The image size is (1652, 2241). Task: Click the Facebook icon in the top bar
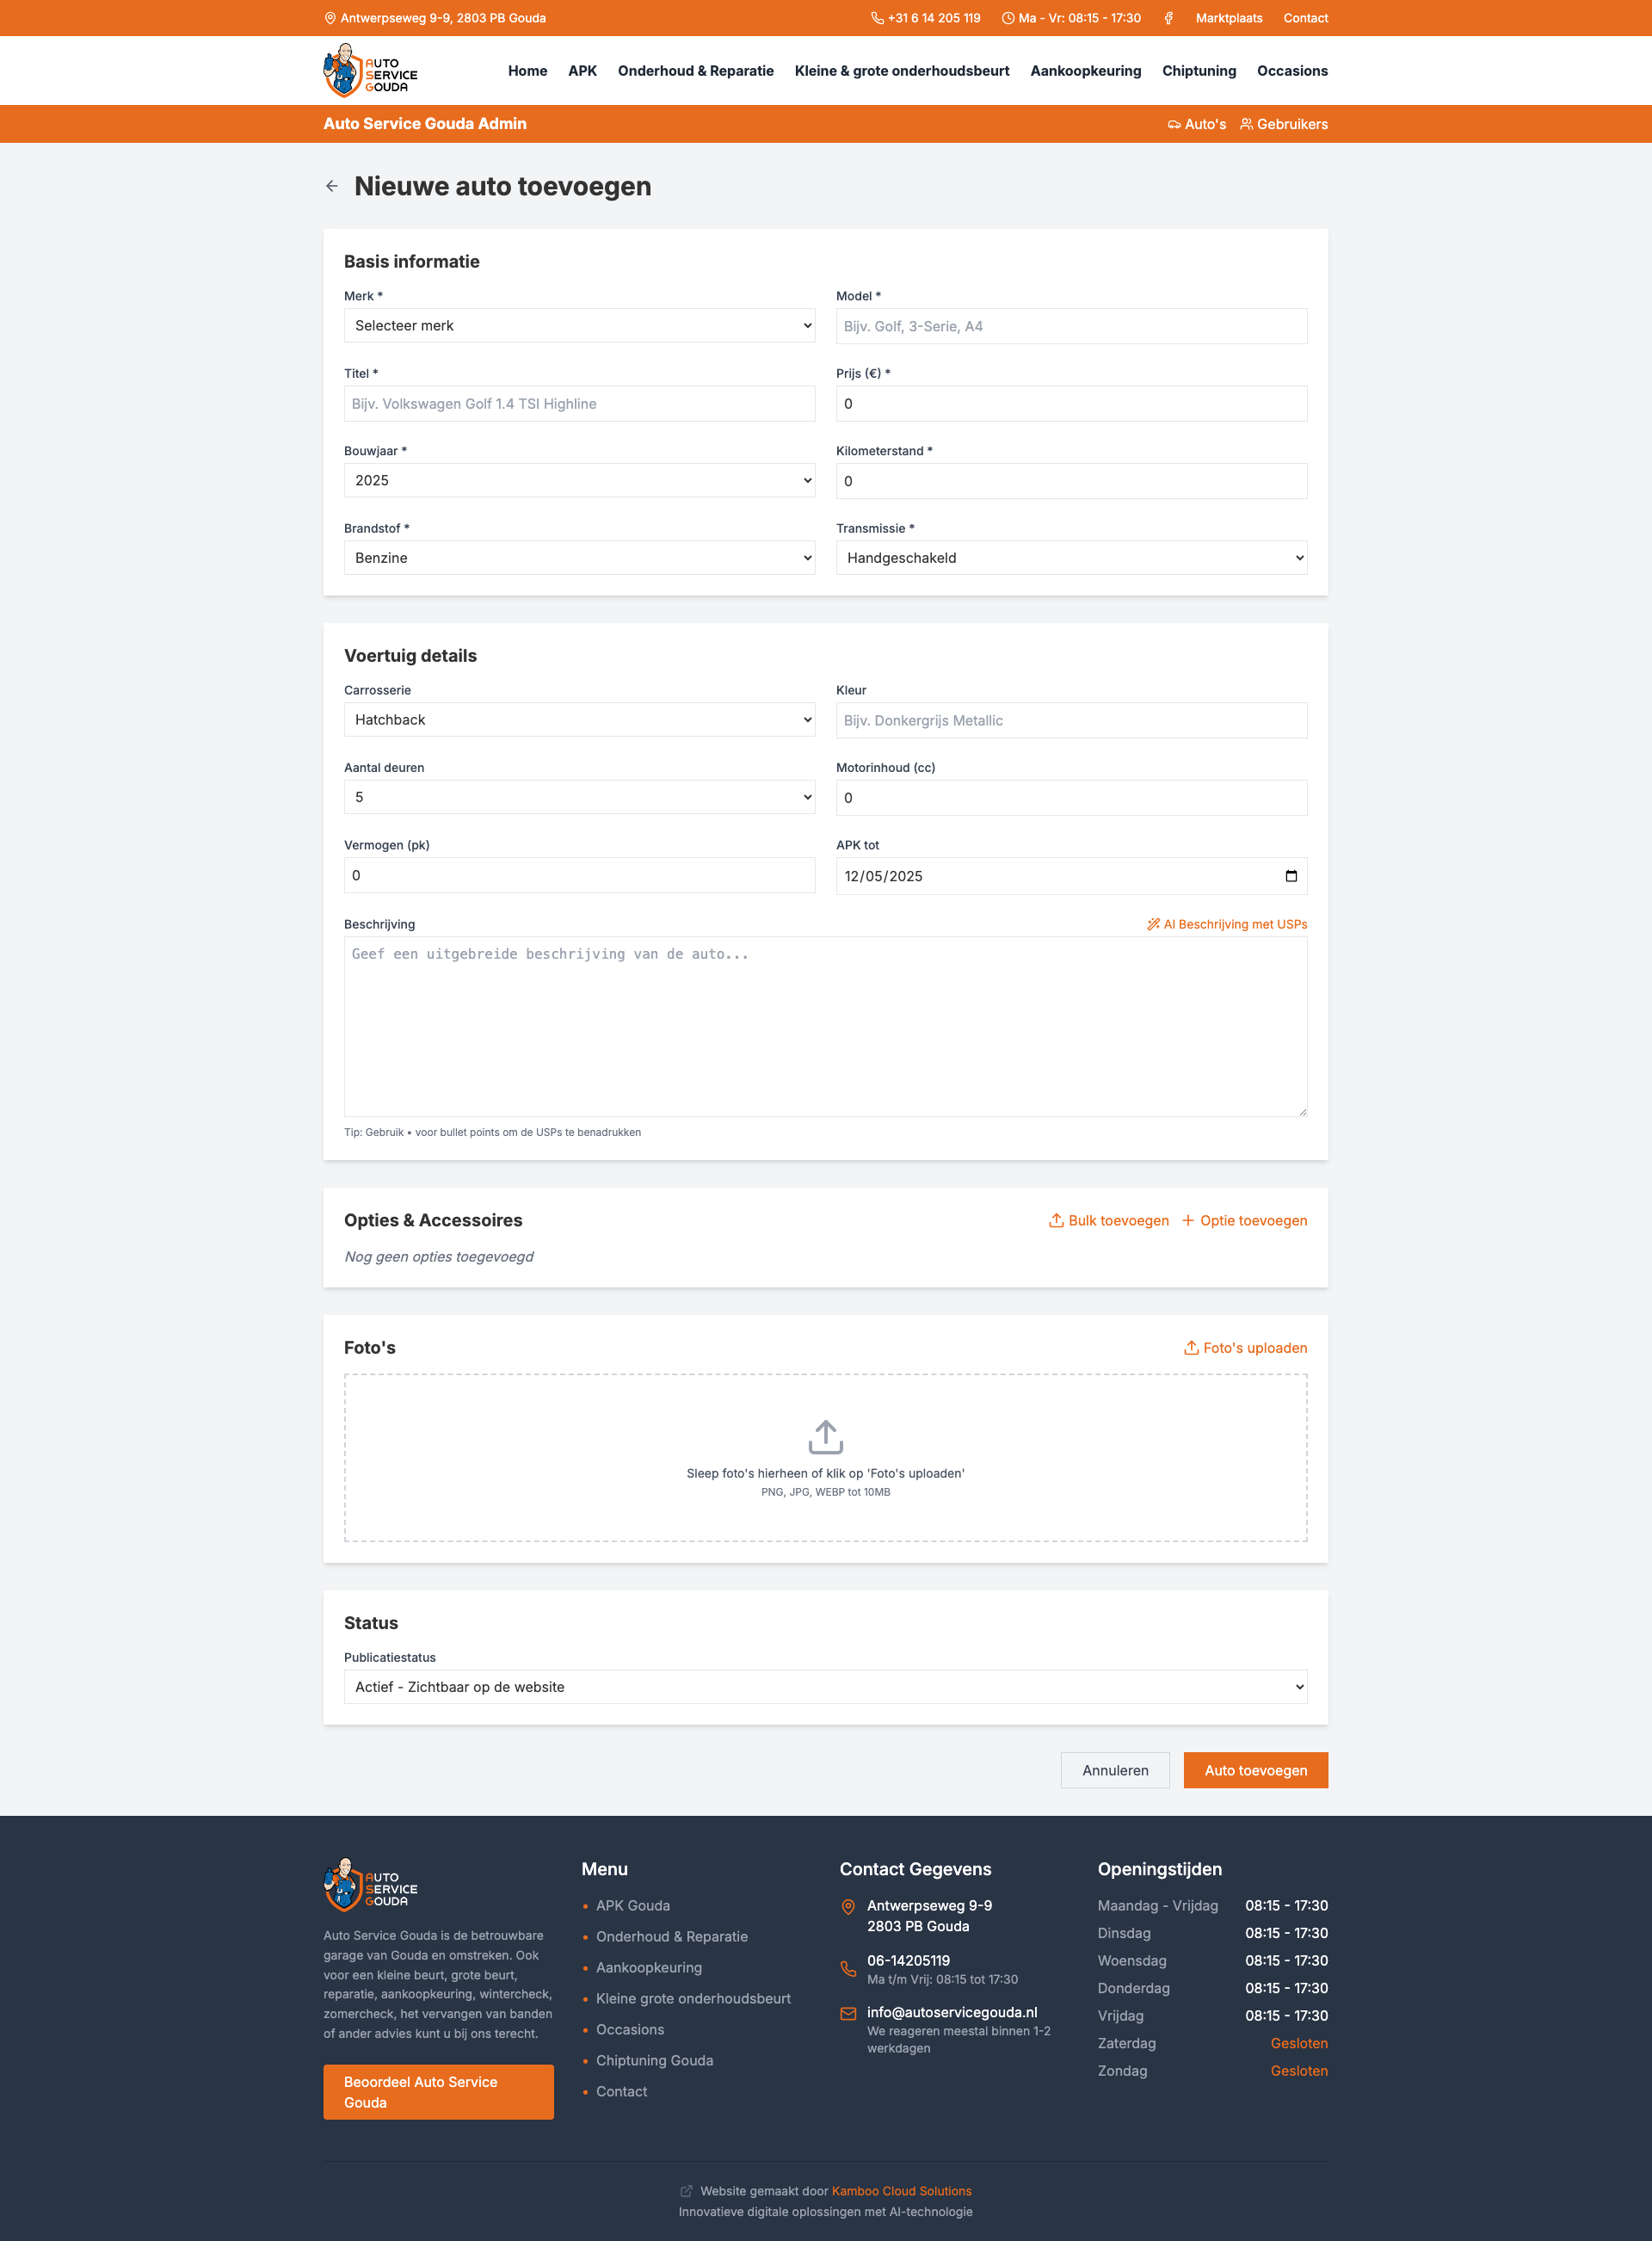coord(1169,18)
